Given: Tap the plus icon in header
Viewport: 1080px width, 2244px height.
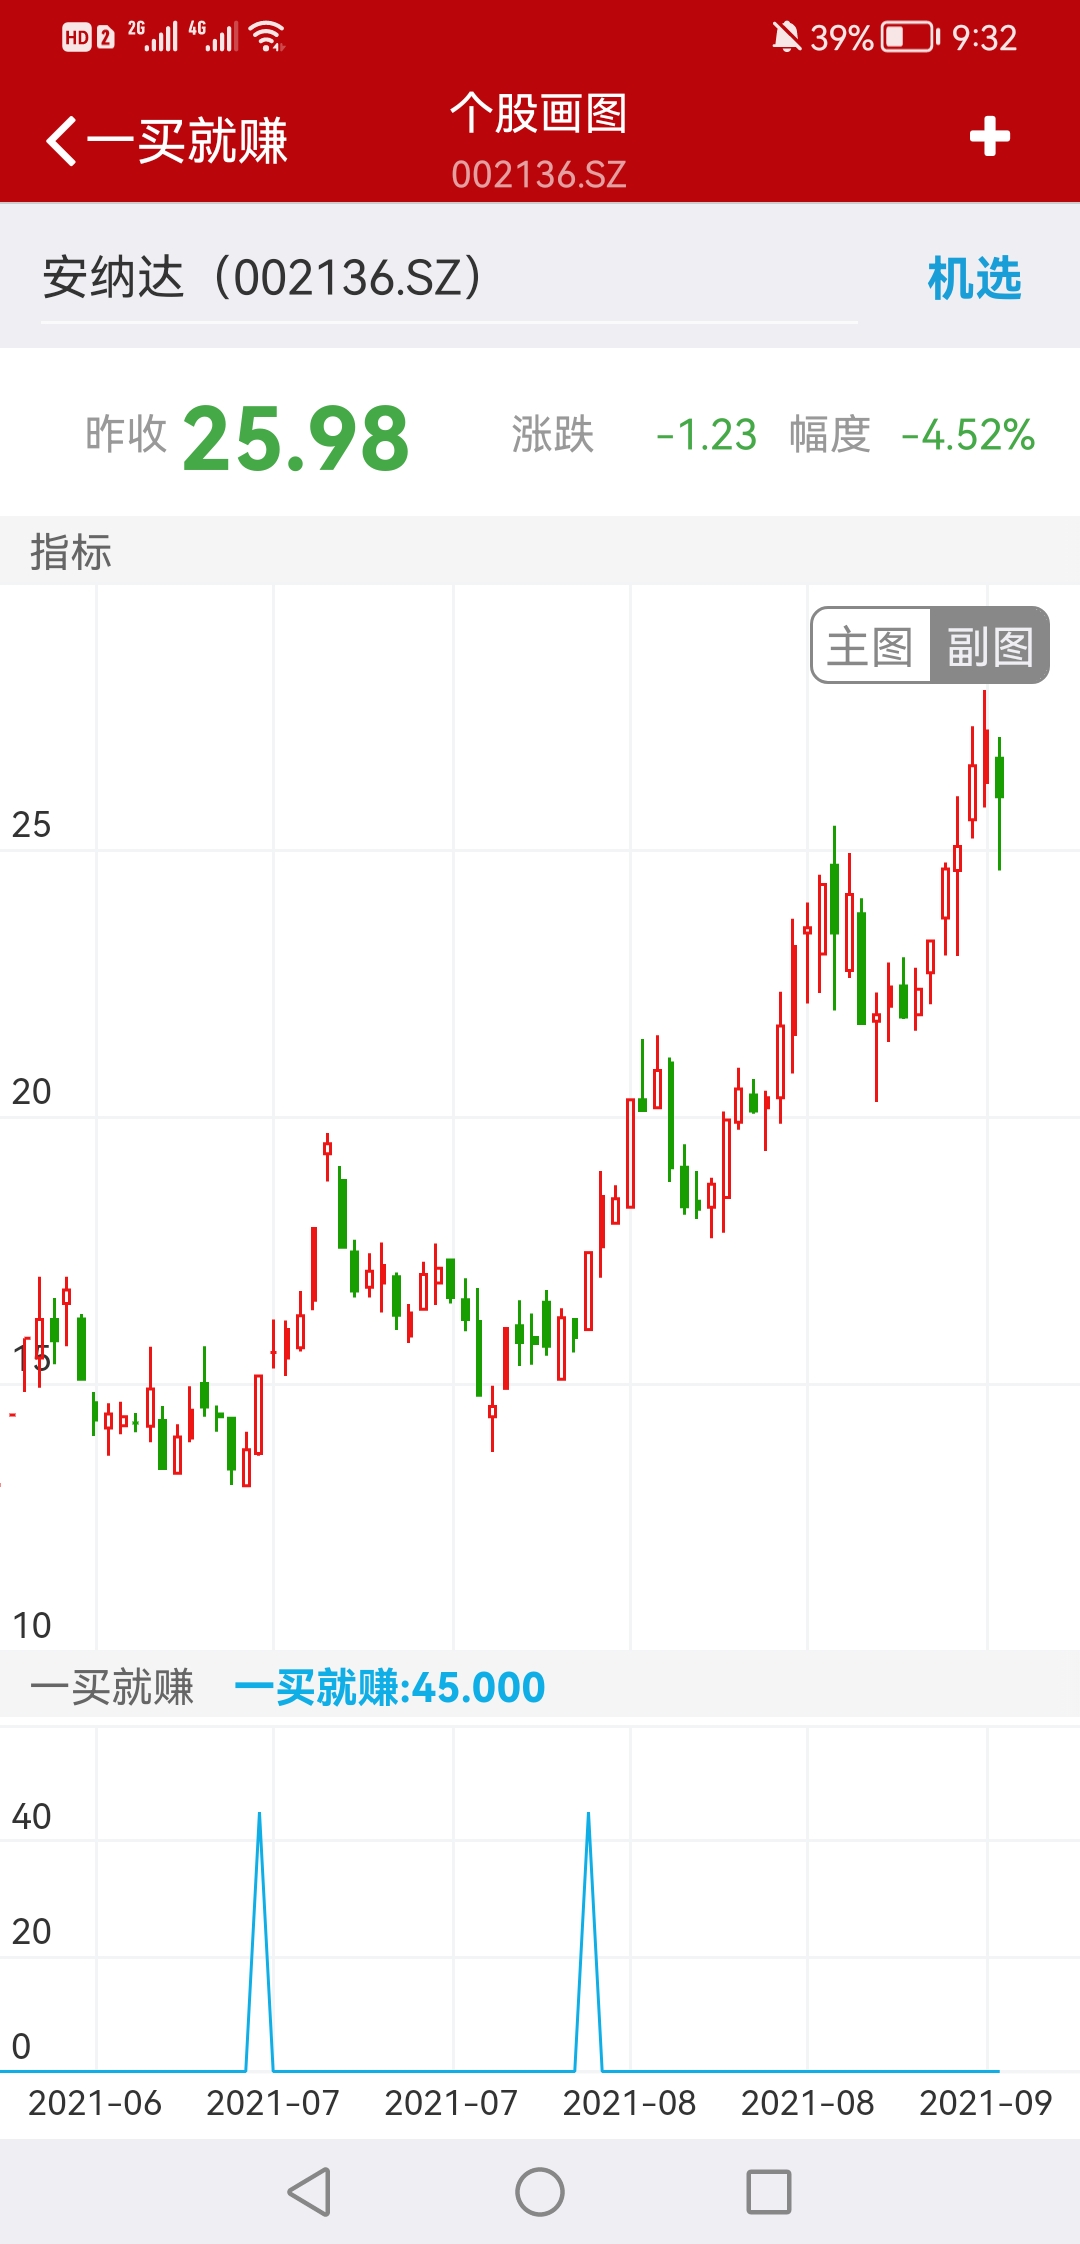Looking at the screenshot, I should [x=989, y=137].
